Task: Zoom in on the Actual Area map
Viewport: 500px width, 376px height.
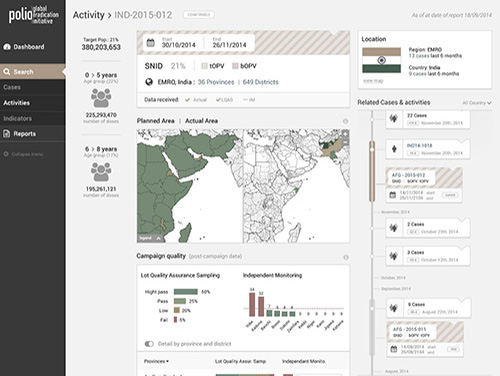Action: pyautogui.click(x=345, y=134)
